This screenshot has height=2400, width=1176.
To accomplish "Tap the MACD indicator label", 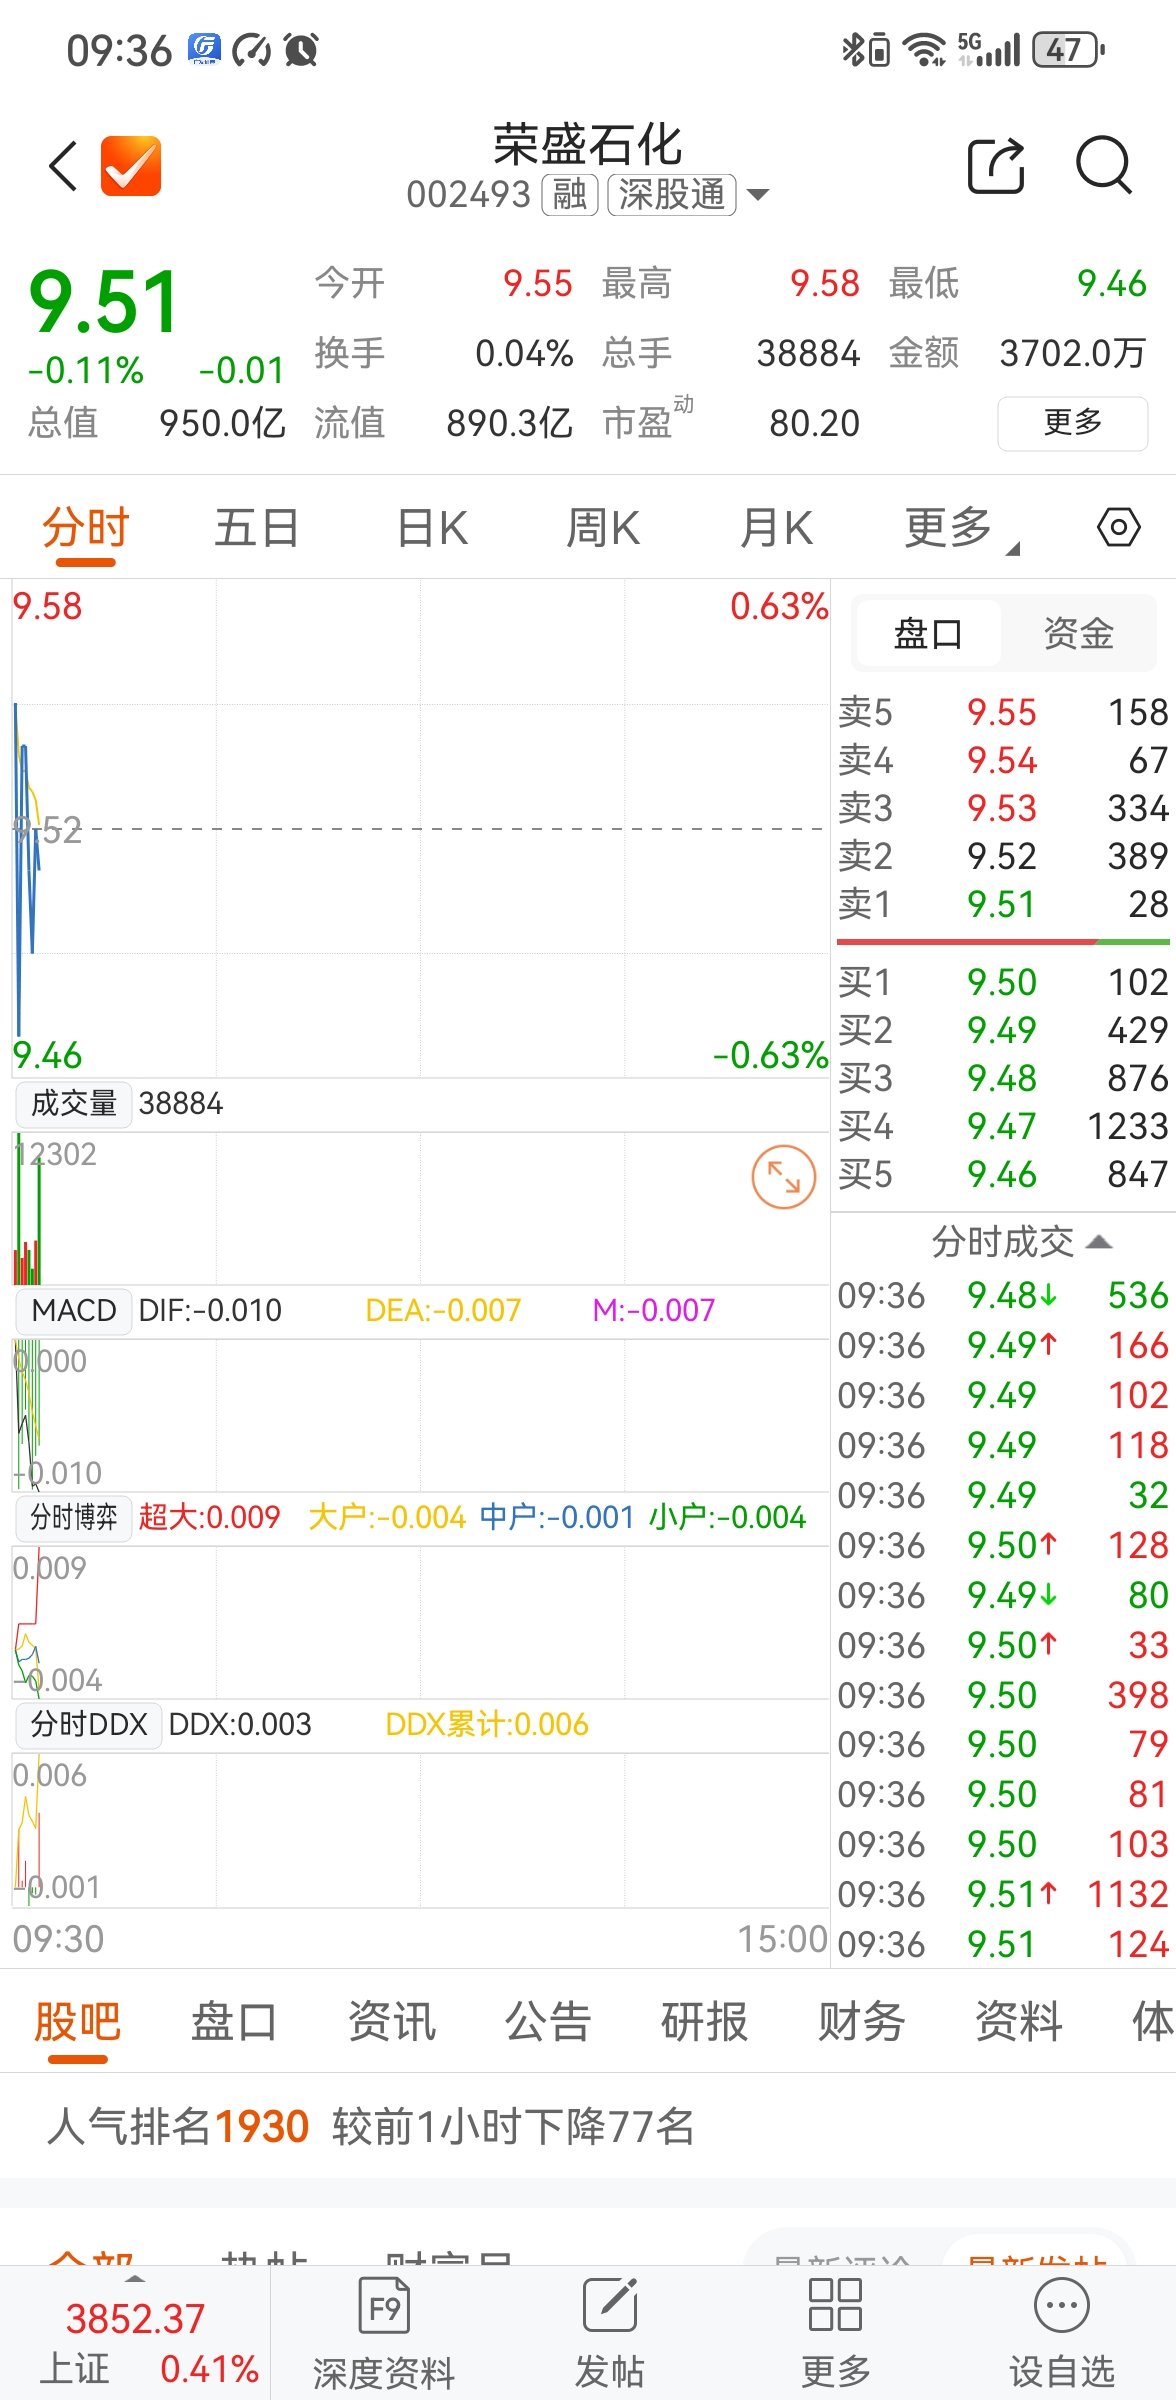I will [74, 1310].
